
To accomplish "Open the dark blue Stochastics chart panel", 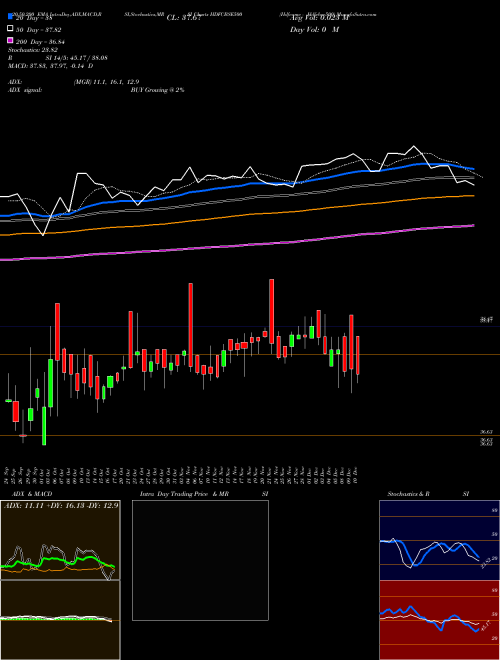I will point(439,540).
